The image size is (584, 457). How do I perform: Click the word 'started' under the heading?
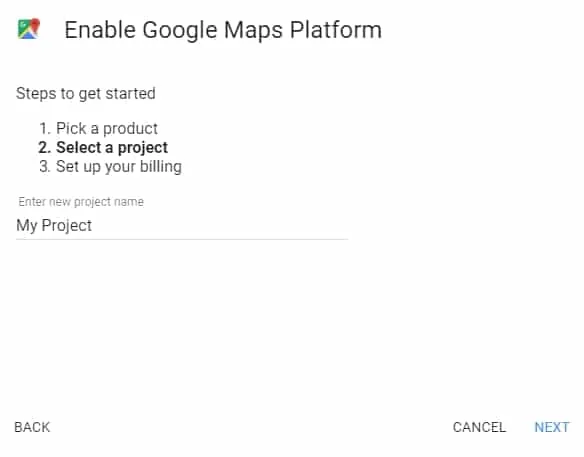point(130,93)
